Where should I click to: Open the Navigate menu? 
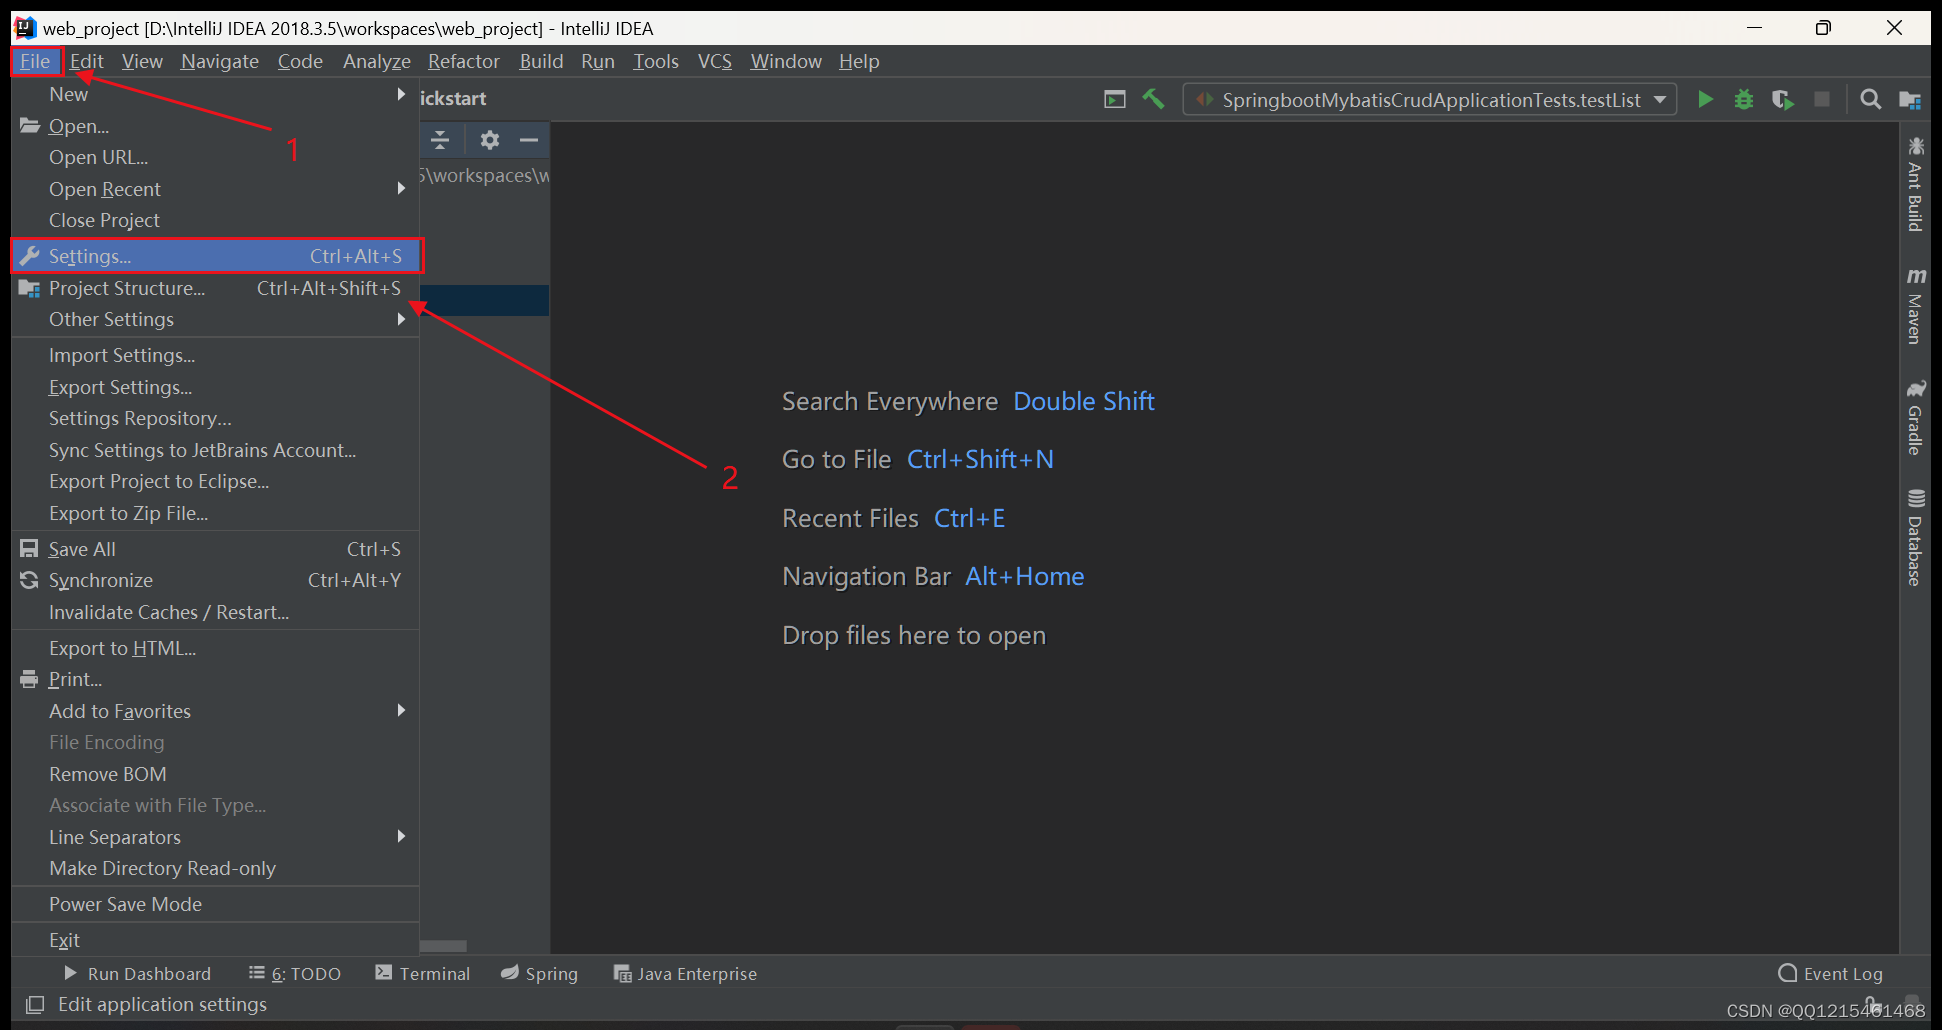click(220, 61)
